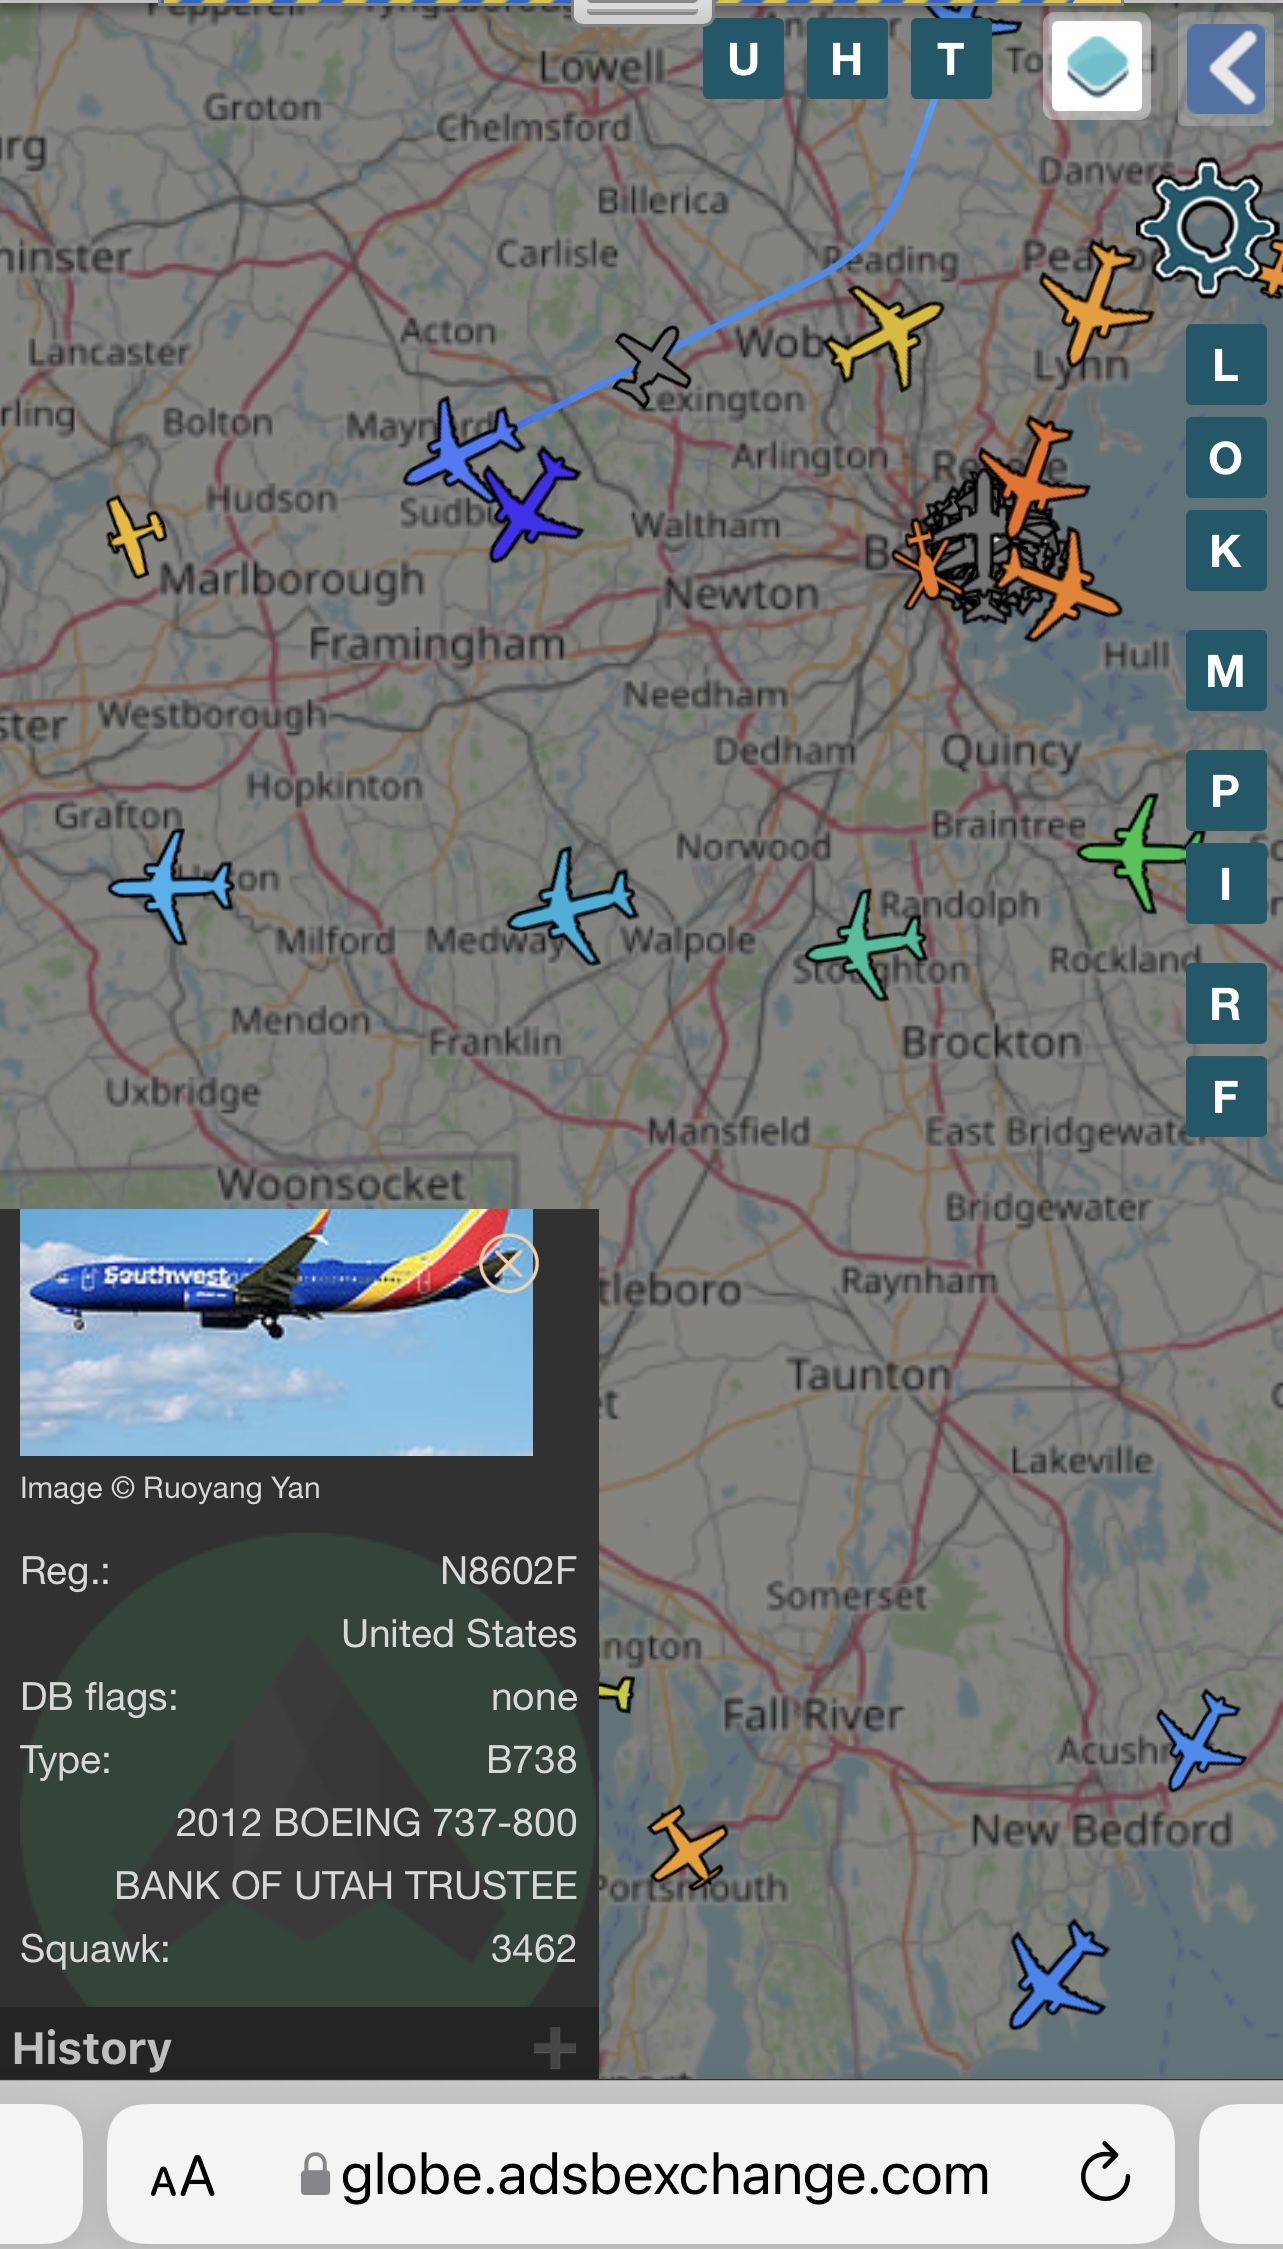Open settings with the gear icon

1208,227
